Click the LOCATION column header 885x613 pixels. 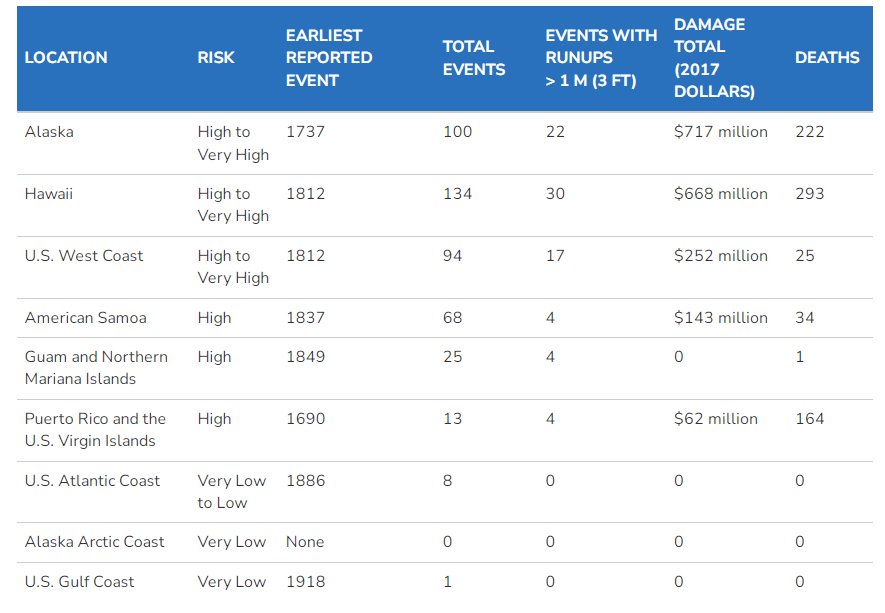(x=66, y=58)
